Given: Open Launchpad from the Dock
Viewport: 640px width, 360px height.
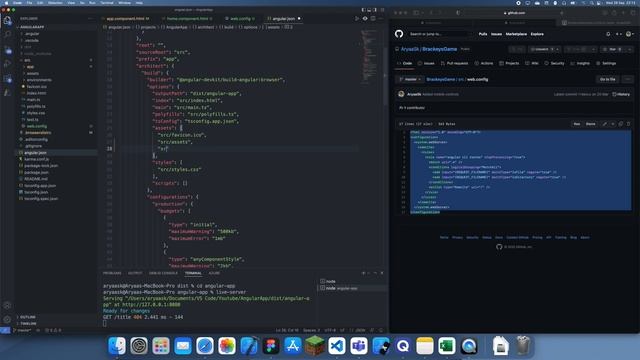Looking at the screenshot, I should coord(161,346).
